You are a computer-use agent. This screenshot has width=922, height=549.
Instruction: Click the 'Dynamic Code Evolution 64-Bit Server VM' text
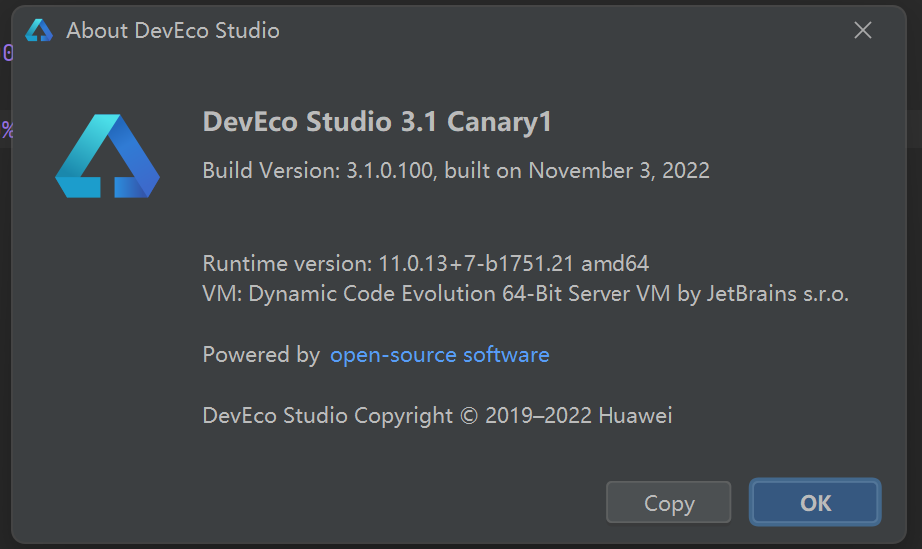[x=459, y=293]
